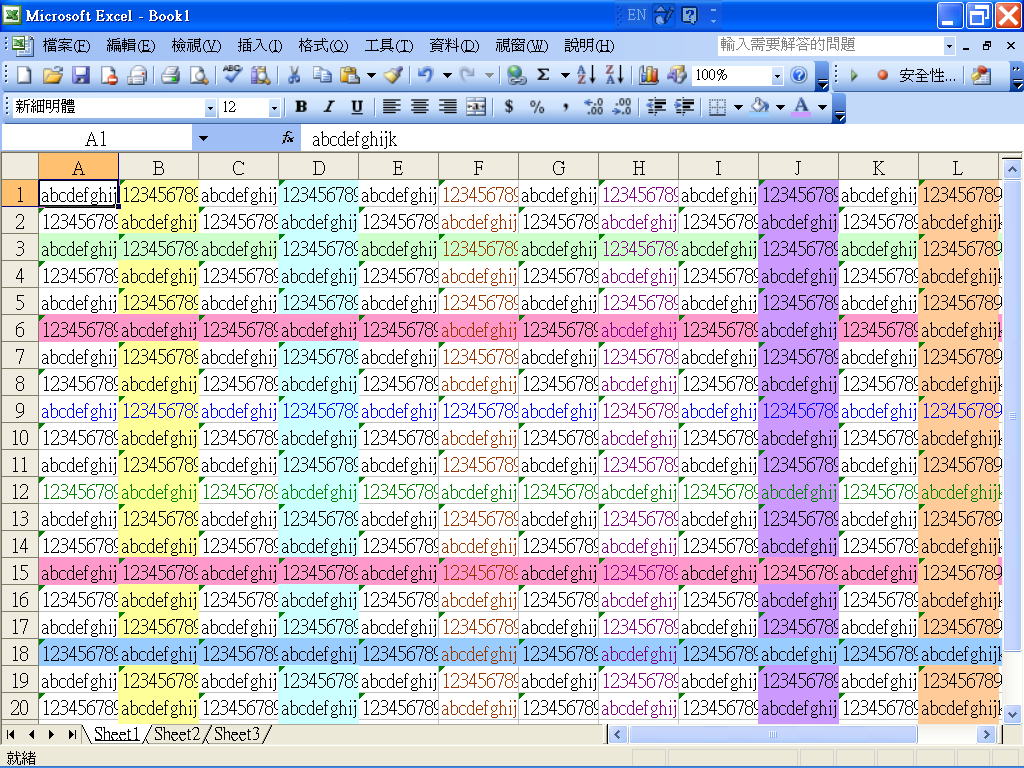The image size is (1024, 768).
Task: Expand the Undo history arrow
Action: pyautogui.click(x=447, y=76)
